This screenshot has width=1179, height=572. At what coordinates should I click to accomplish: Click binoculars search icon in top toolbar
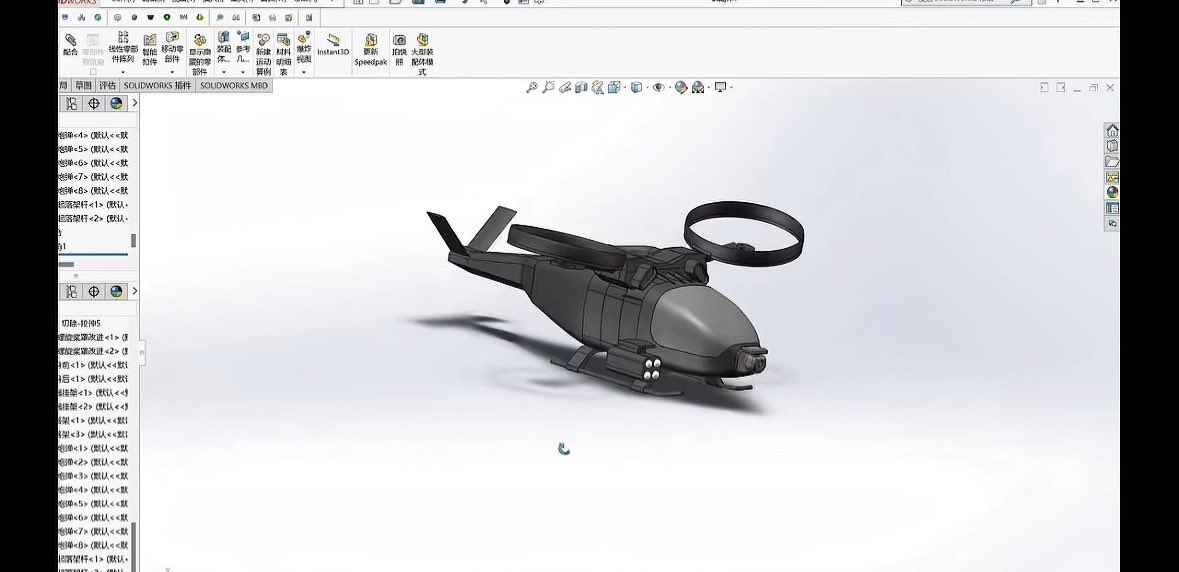point(236,17)
